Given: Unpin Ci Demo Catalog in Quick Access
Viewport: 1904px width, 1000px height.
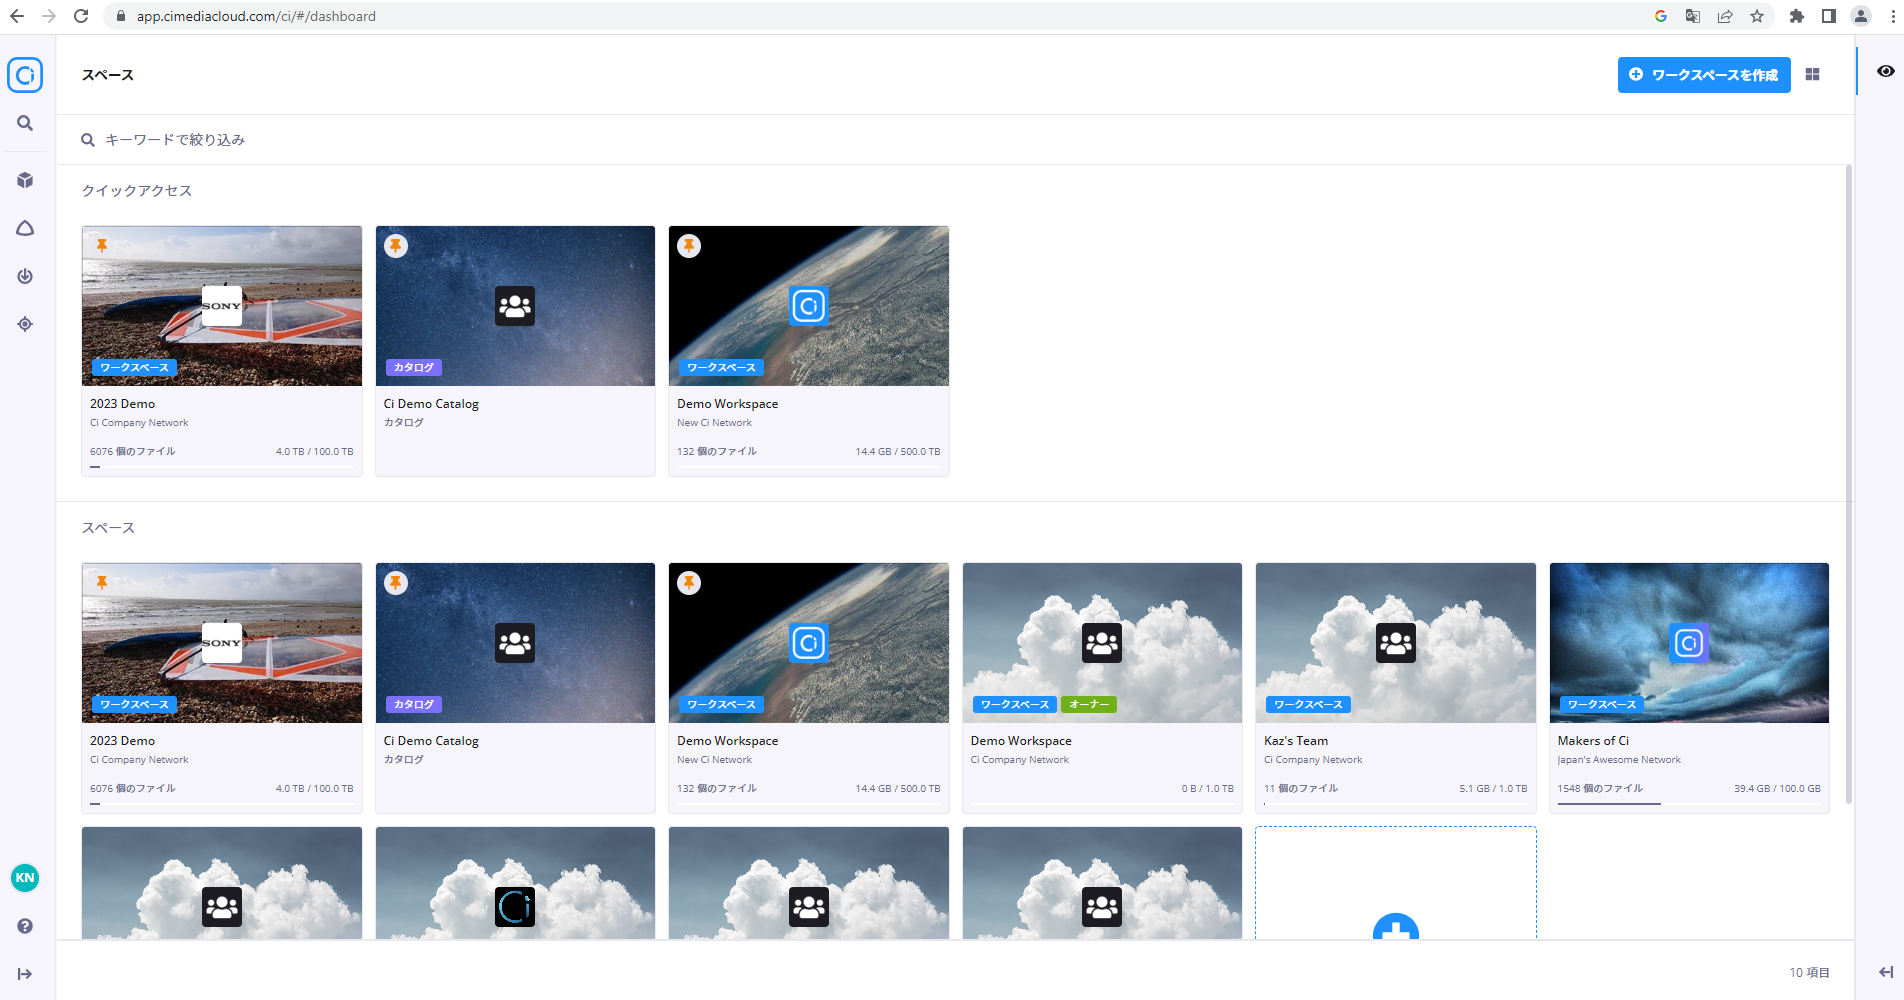Looking at the screenshot, I should pos(396,246).
